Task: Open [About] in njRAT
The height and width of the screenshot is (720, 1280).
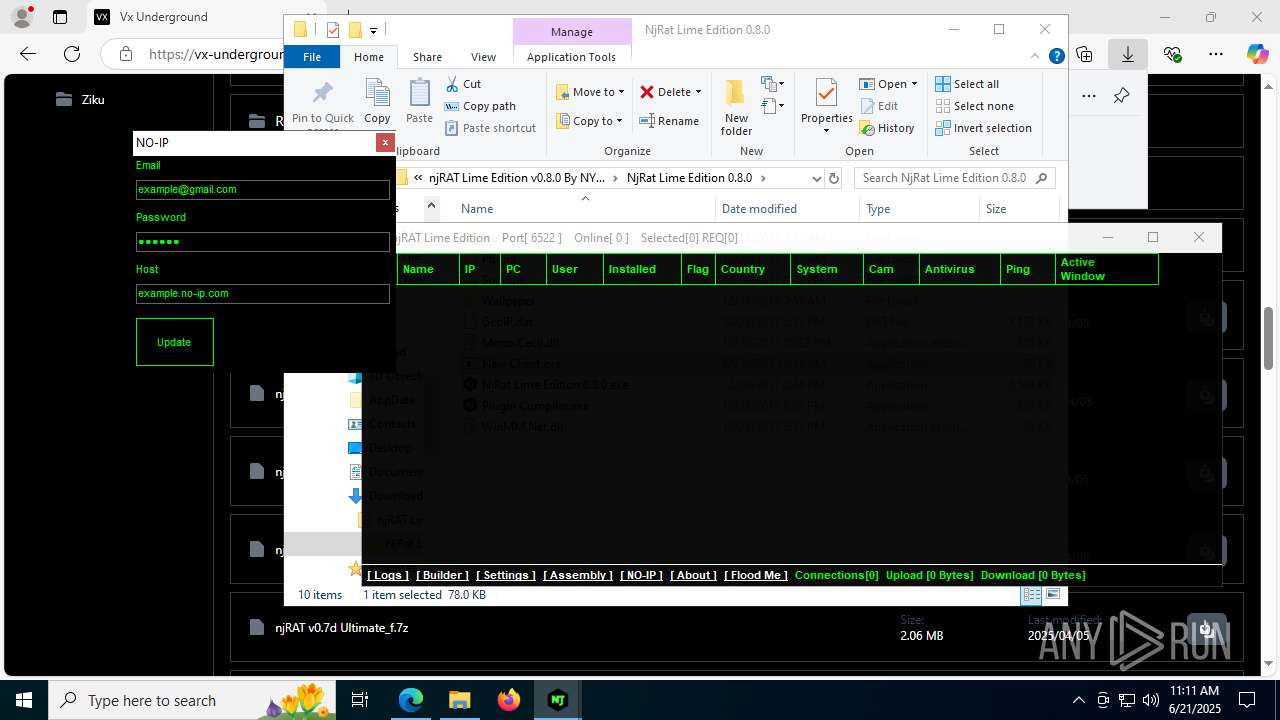Action: tap(693, 575)
